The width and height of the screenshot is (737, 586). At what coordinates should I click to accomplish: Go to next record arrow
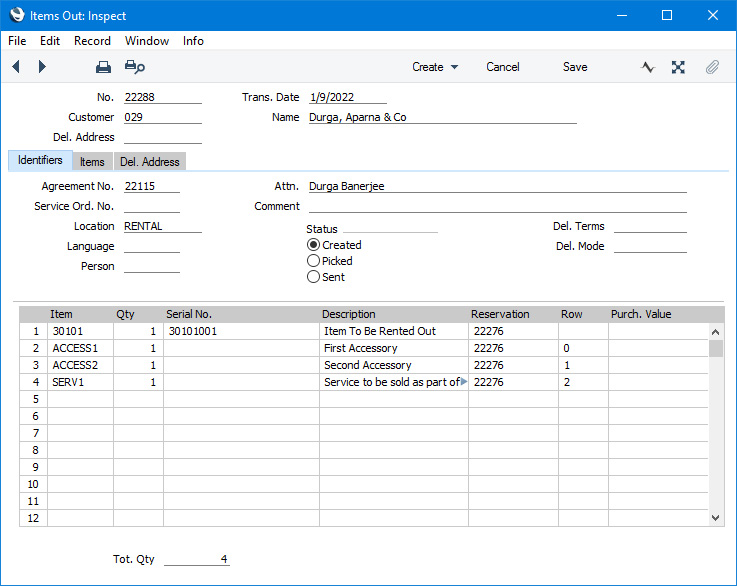tap(42, 67)
